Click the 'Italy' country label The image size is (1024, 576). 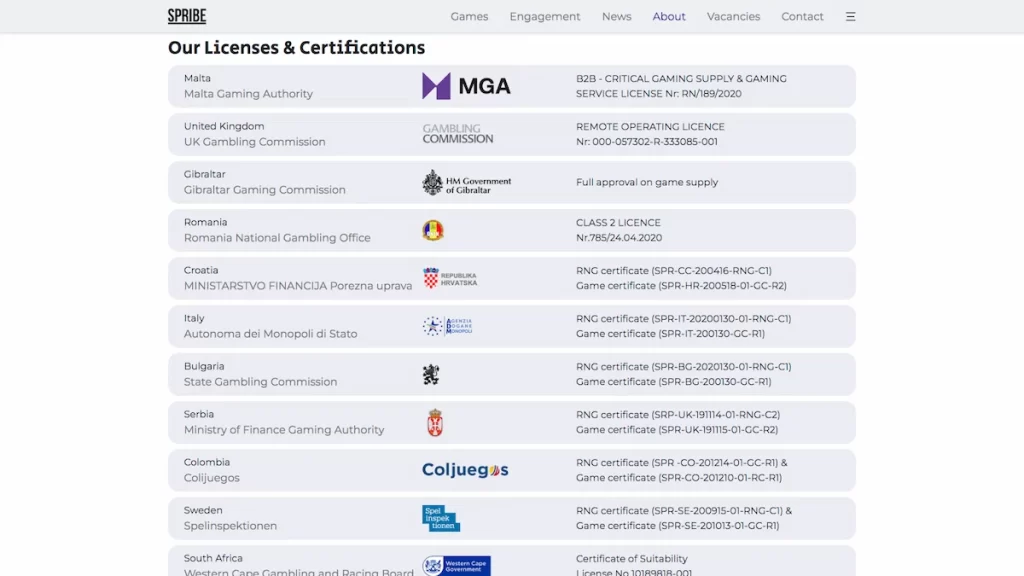194,318
